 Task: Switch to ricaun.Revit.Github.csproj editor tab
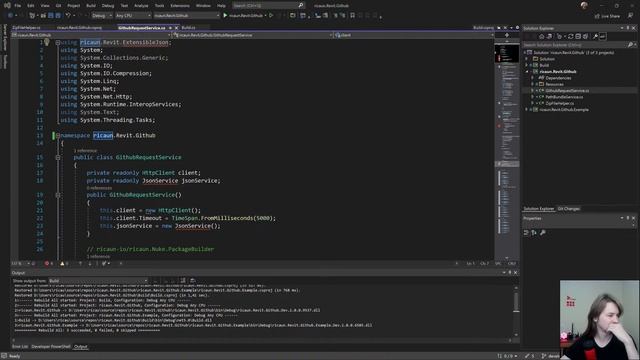click(79, 28)
